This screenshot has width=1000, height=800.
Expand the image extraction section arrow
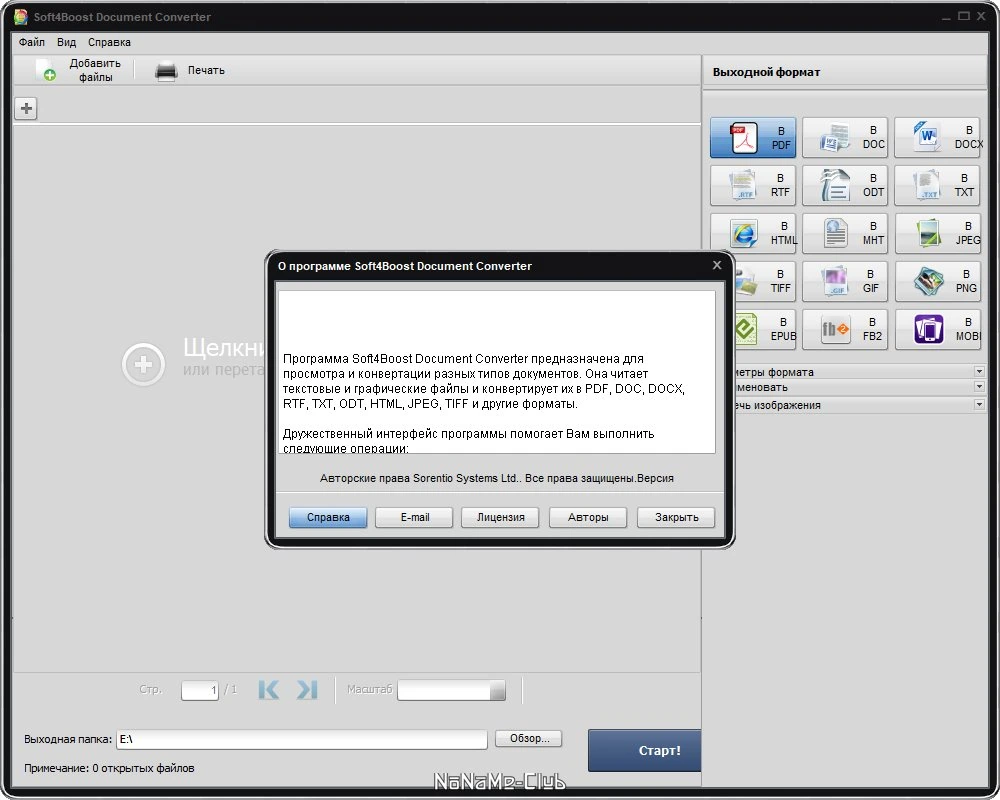[979, 404]
